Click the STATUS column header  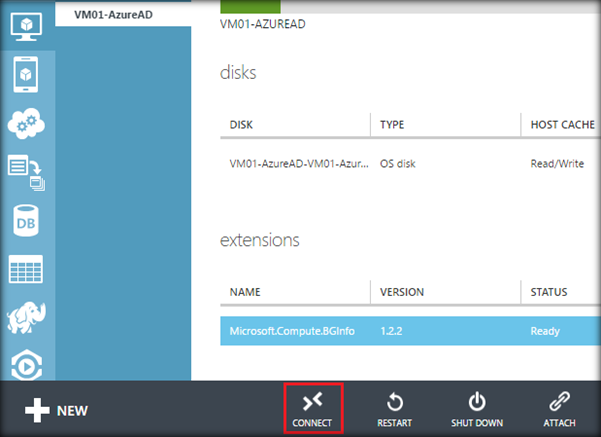pos(548,292)
